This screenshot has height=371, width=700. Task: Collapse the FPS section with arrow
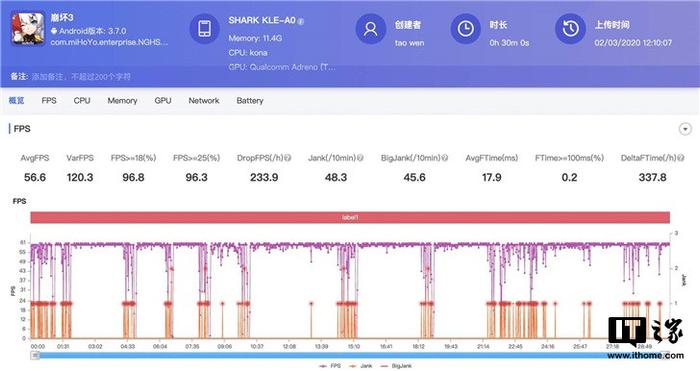685,129
